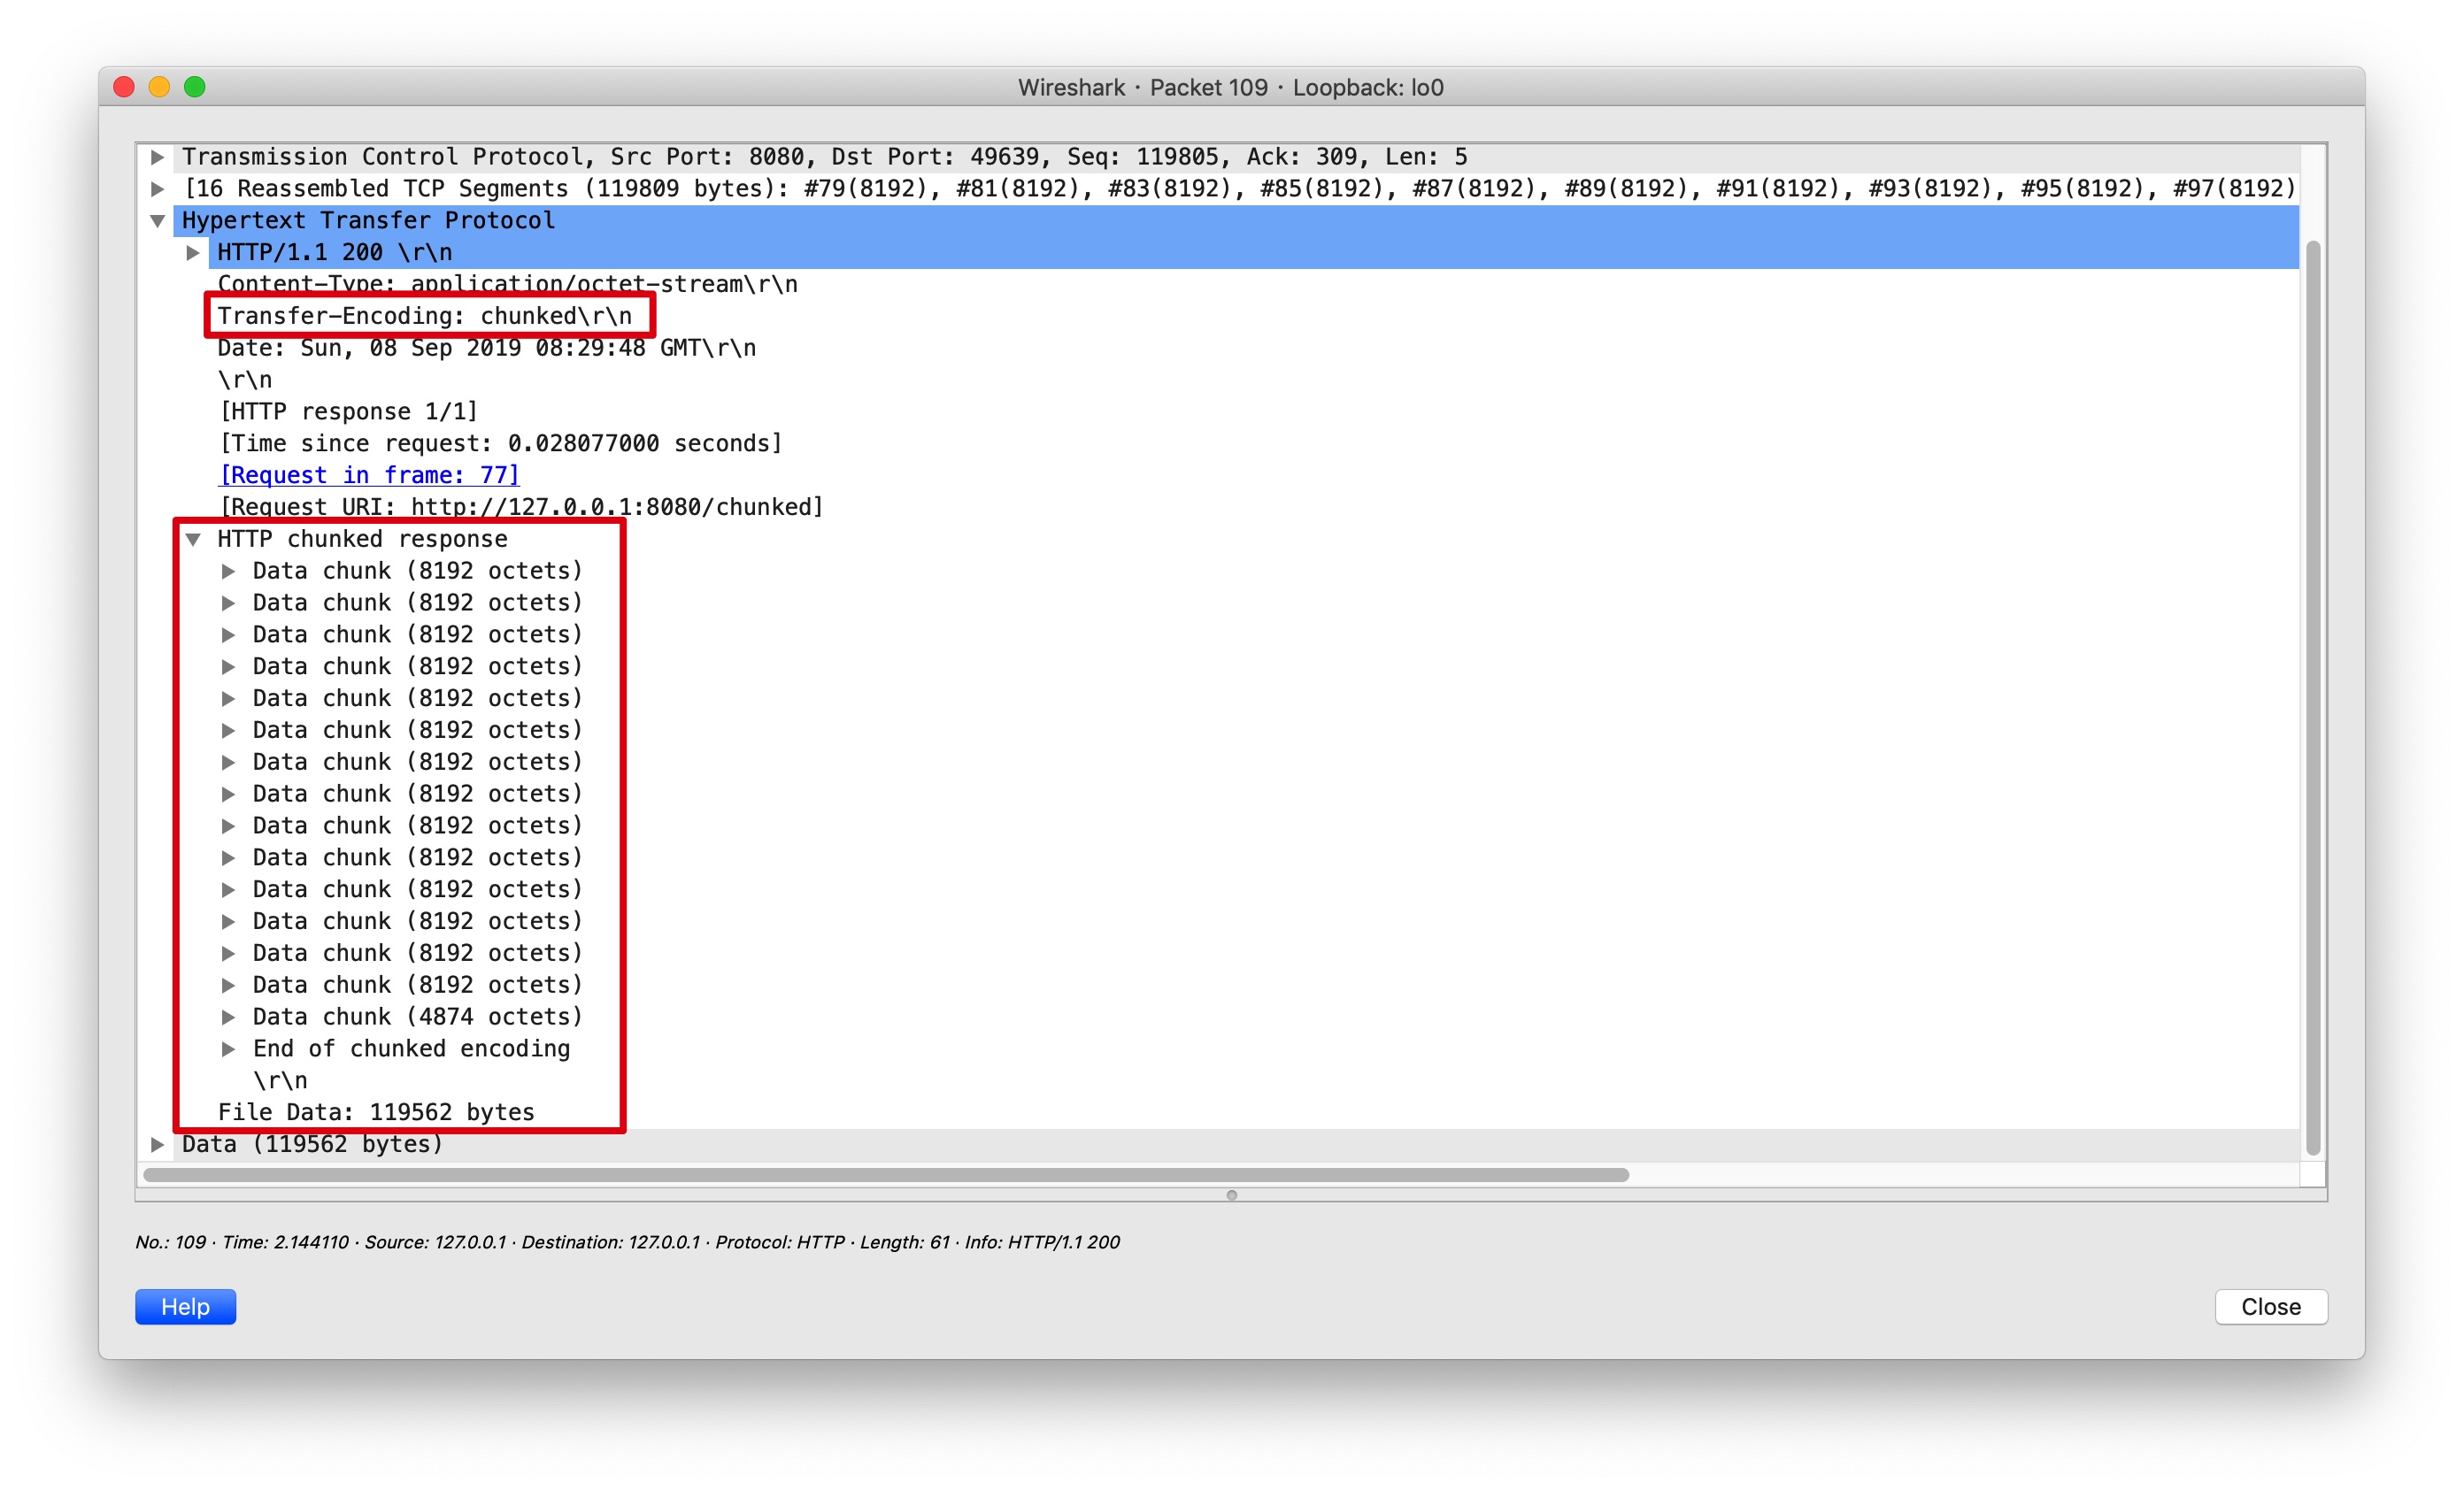
Task: Expand the Data chunk (4874 octets) entry
Action: (228, 1016)
